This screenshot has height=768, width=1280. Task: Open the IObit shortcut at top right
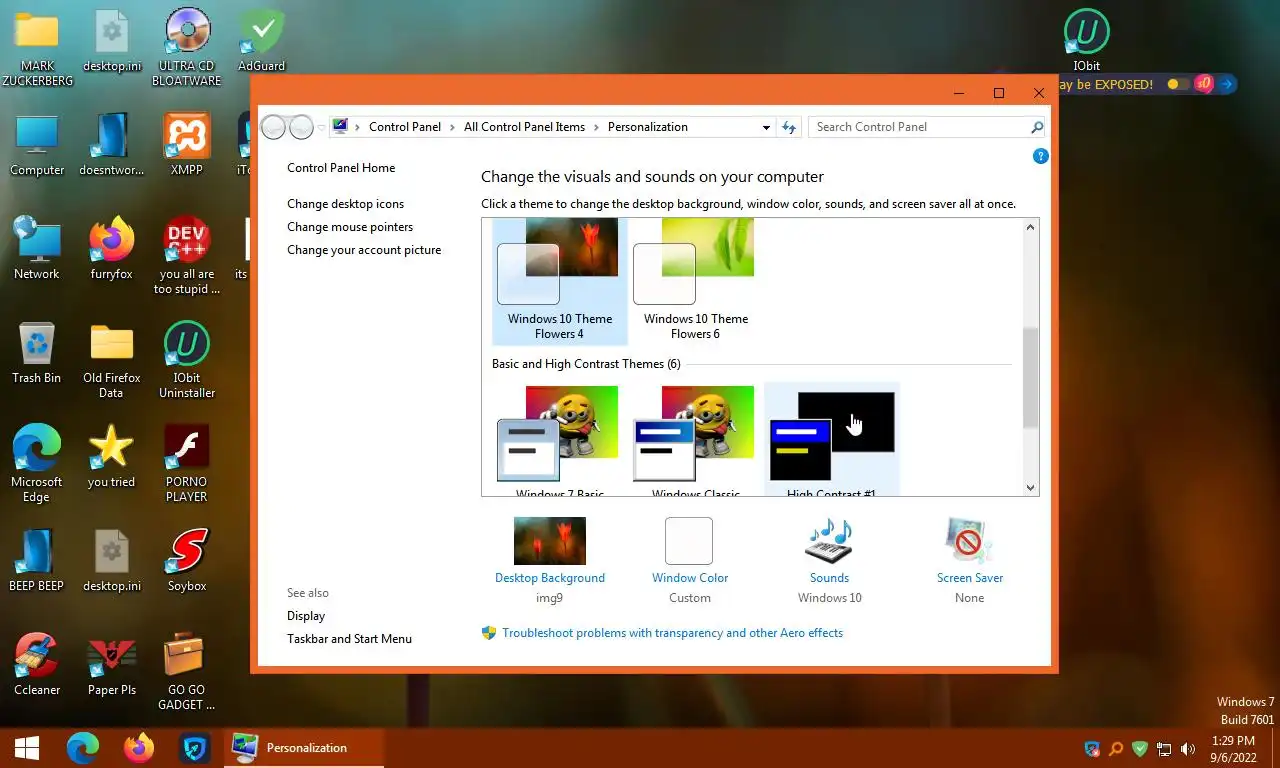click(x=1087, y=40)
